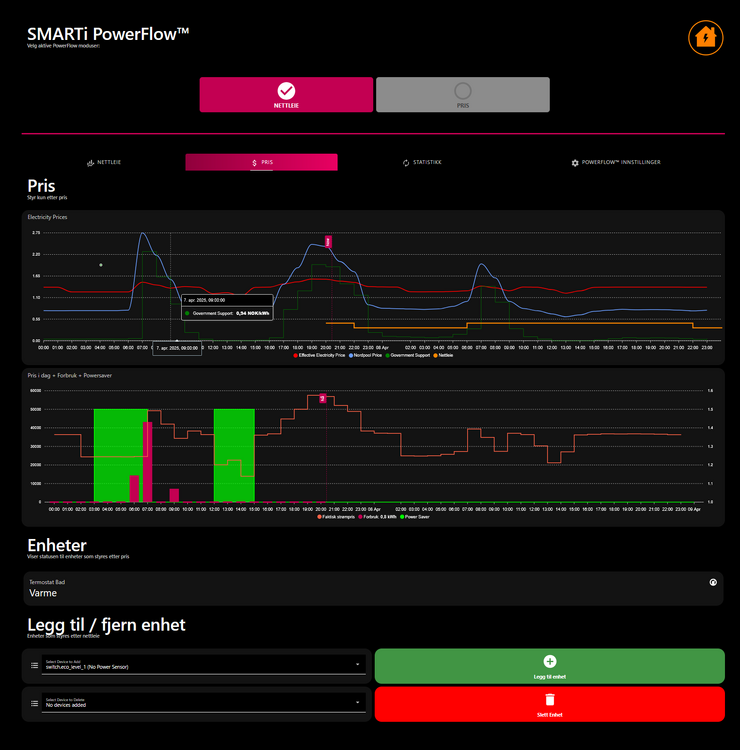Click the trash icon on Slett Enhet
This screenshot has height=750, width=740.
549,699
